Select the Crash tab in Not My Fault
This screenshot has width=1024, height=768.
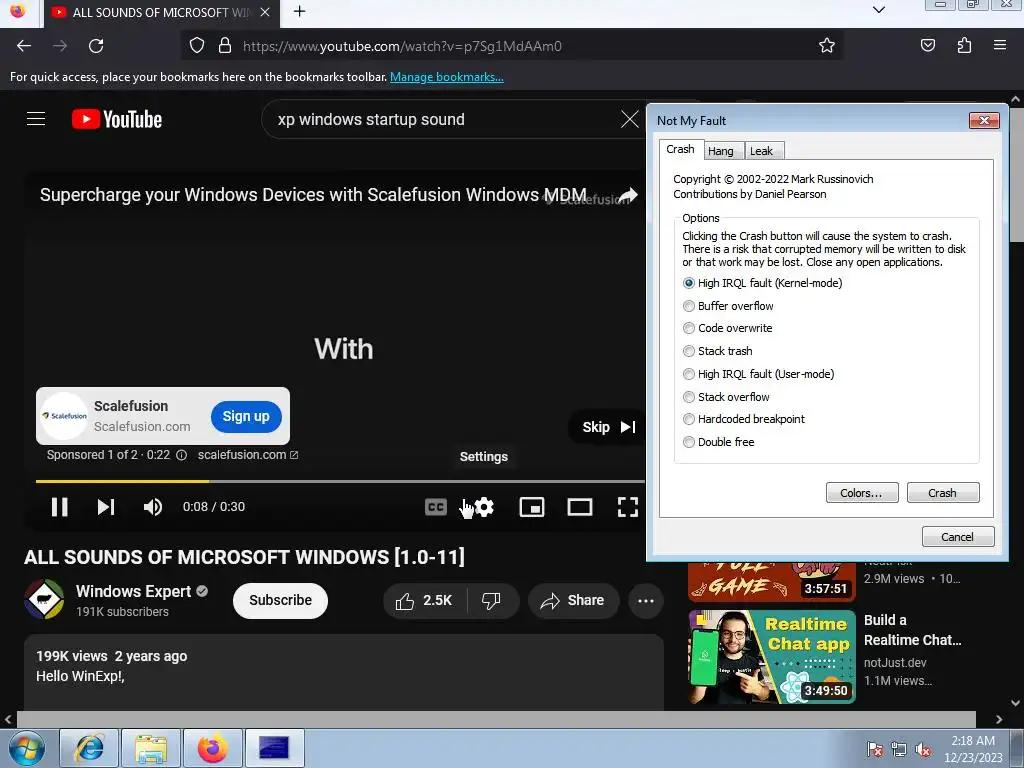(680, 149)
